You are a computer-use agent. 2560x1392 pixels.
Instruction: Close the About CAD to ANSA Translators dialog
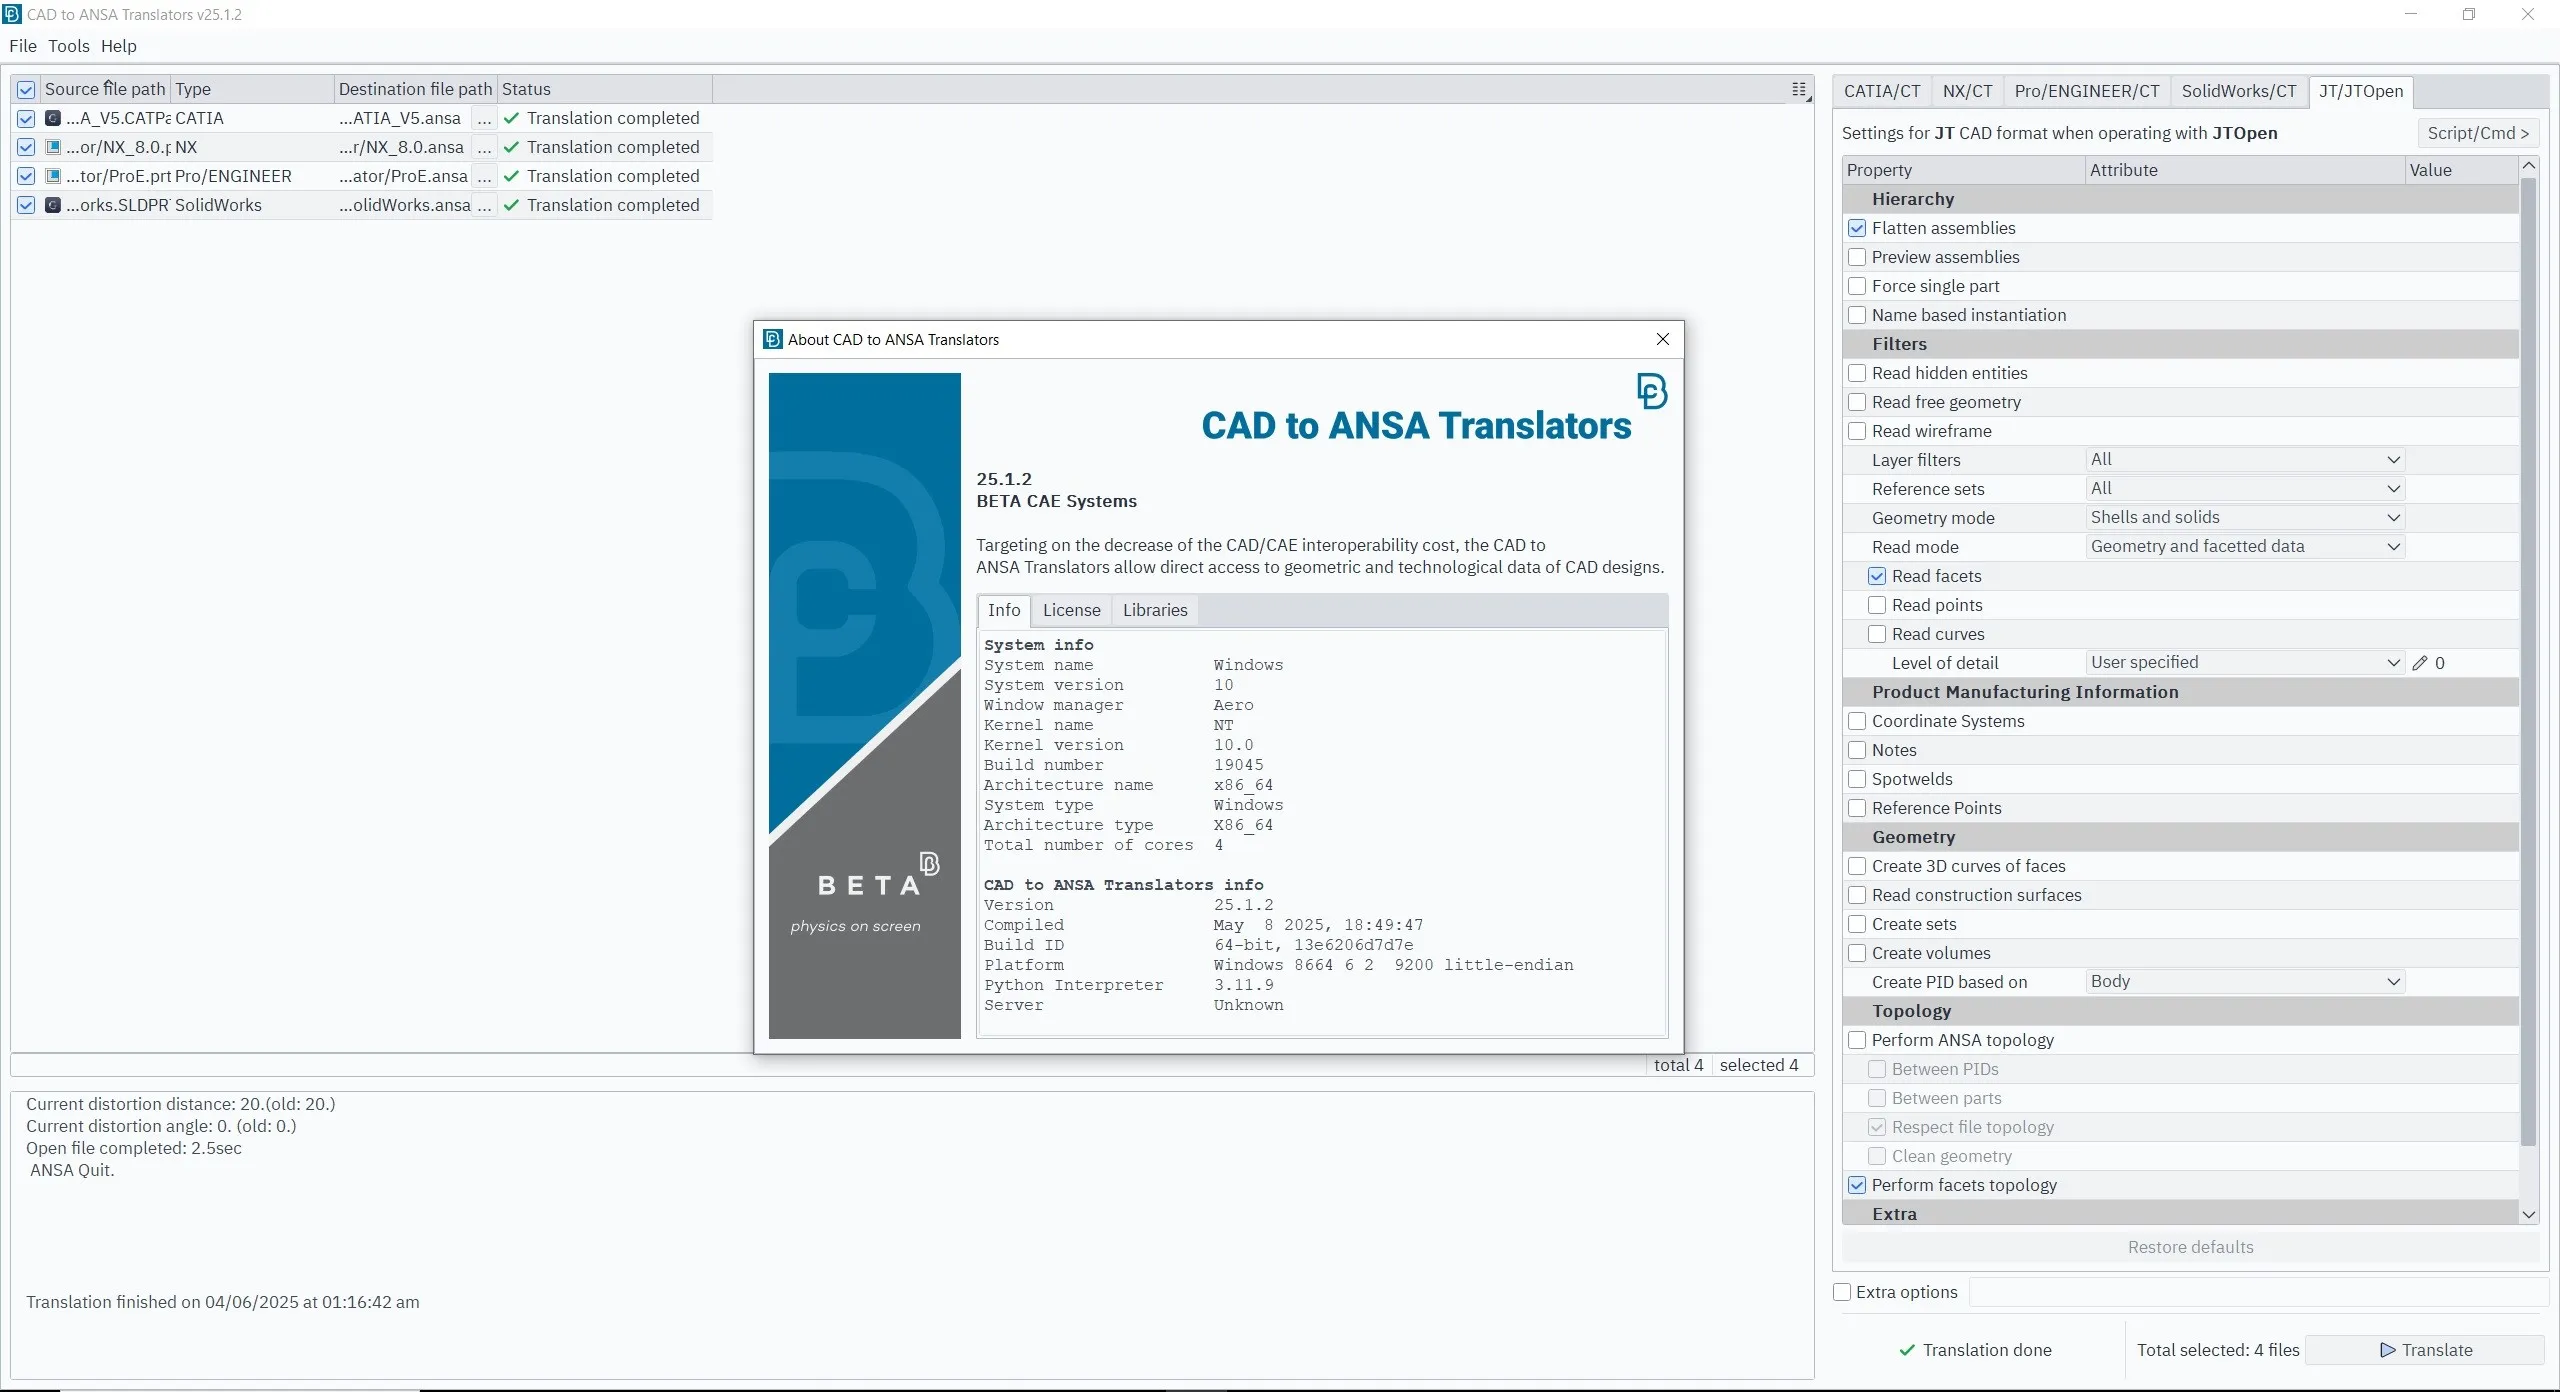point(1662,339)
